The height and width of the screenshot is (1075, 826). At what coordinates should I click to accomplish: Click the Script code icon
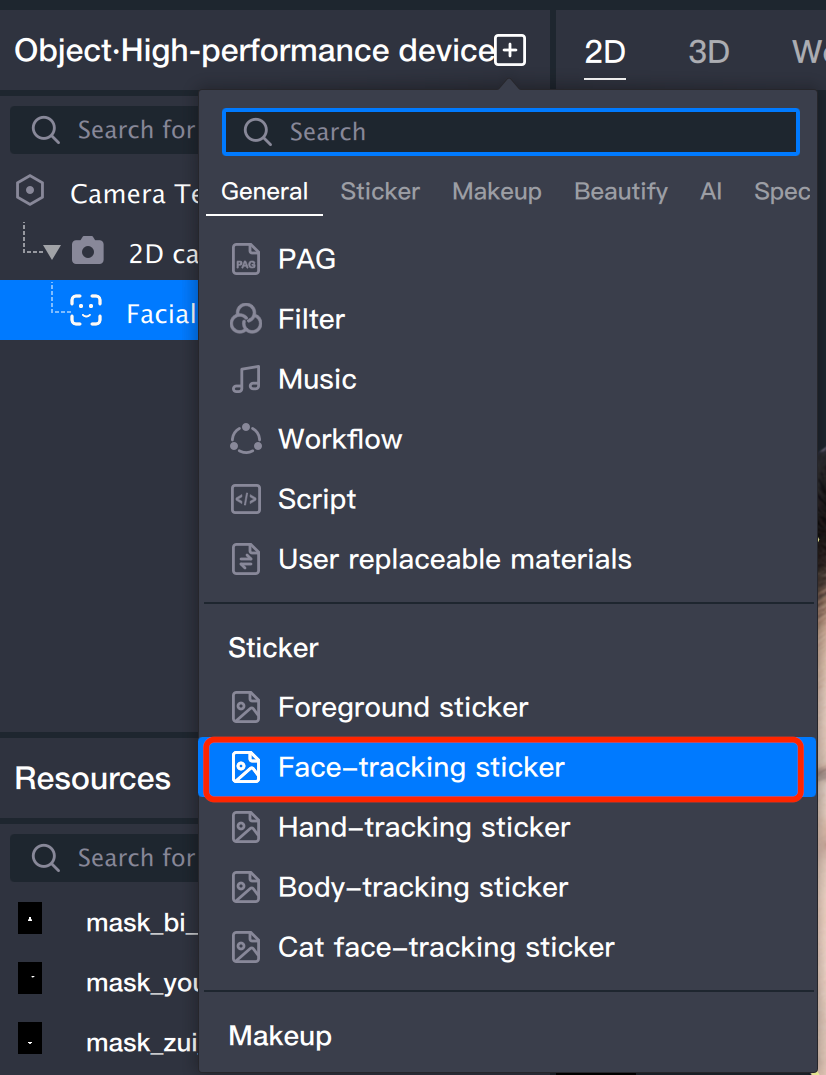pos(245,499)
